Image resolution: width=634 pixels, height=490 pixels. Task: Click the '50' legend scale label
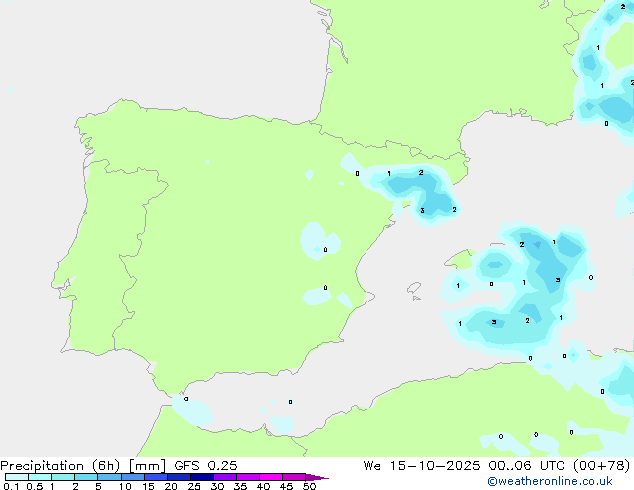coord(309,486)
